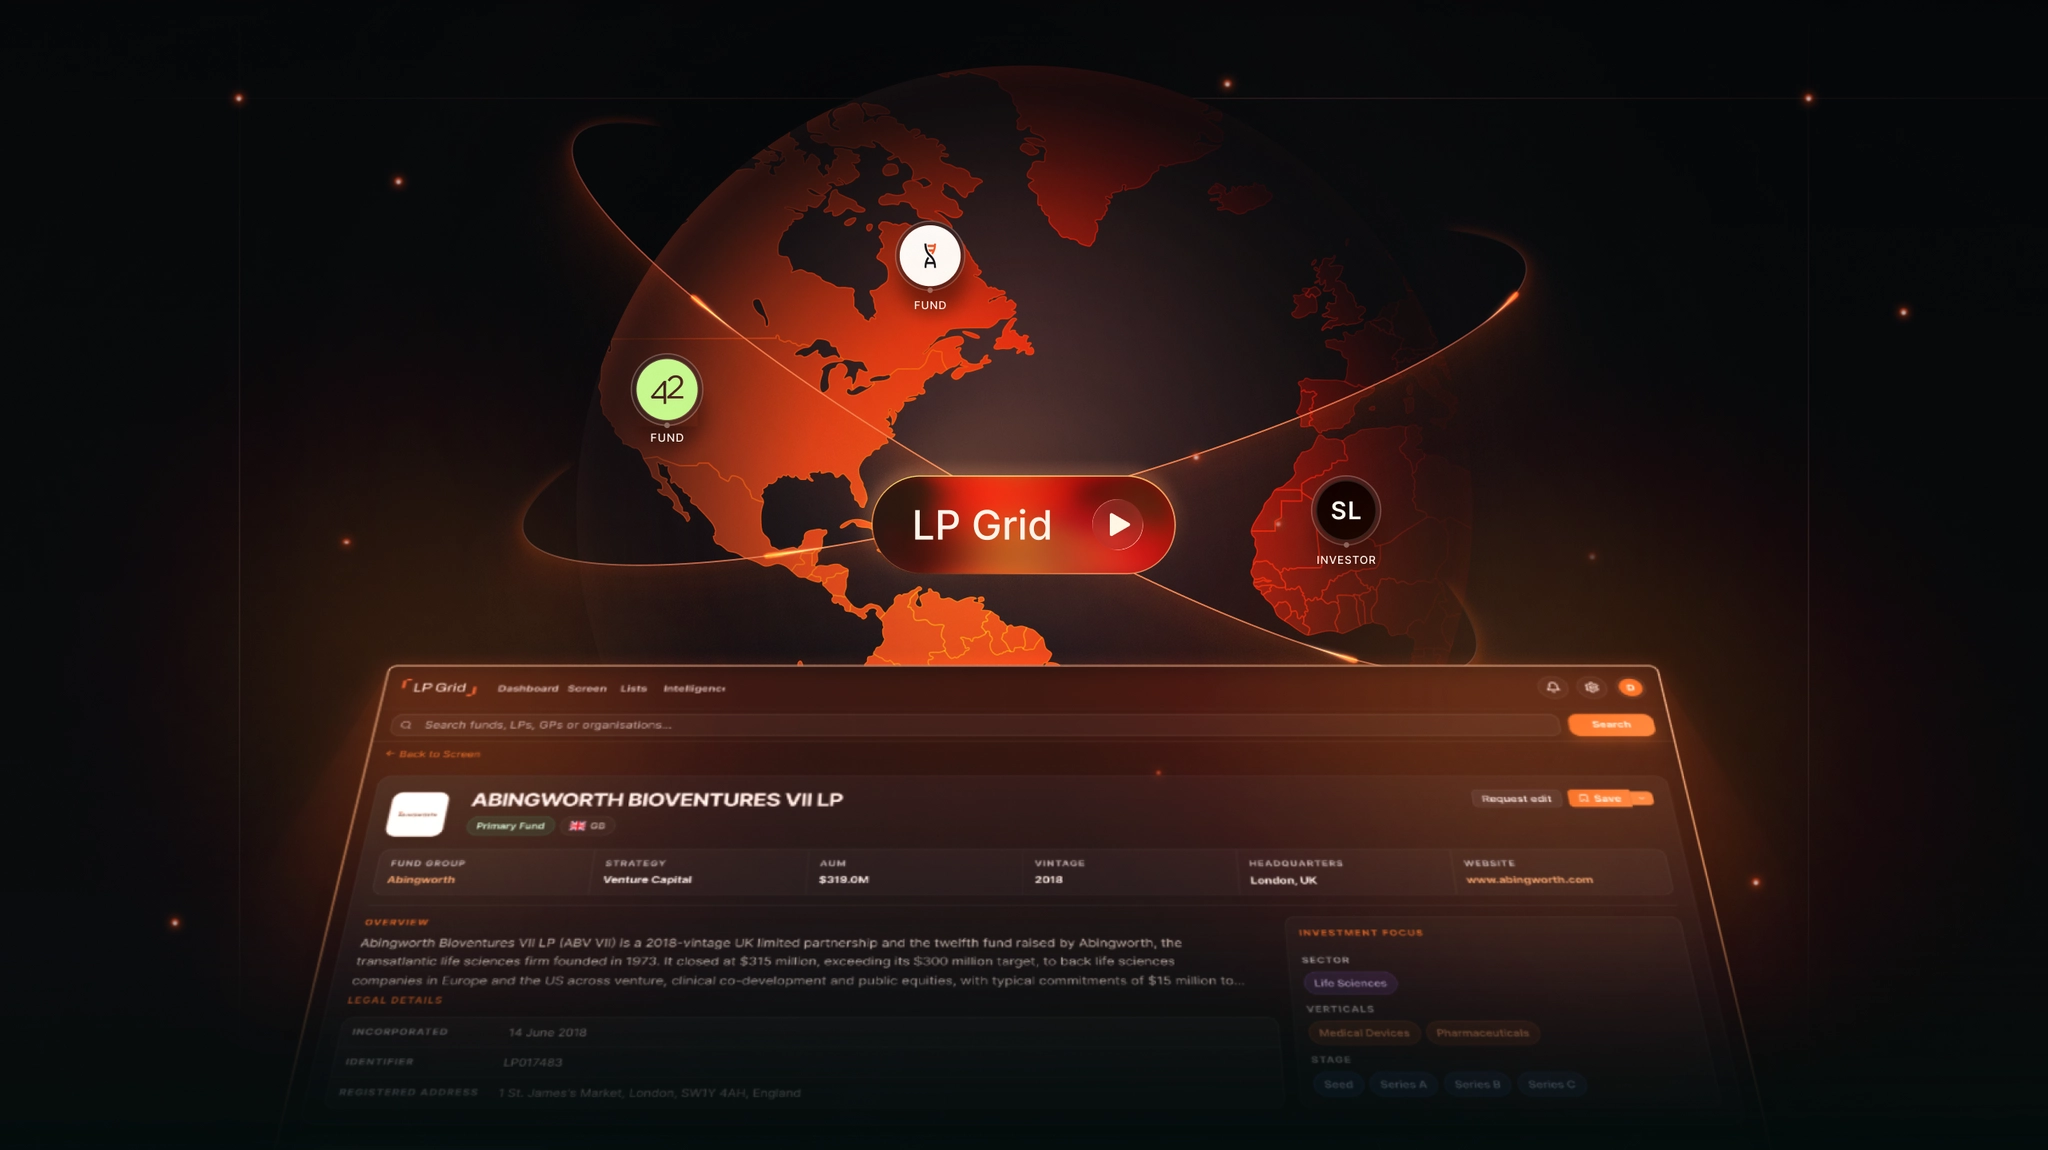
Task: Click the Legal Details section heading
Action: point(394,1000)
